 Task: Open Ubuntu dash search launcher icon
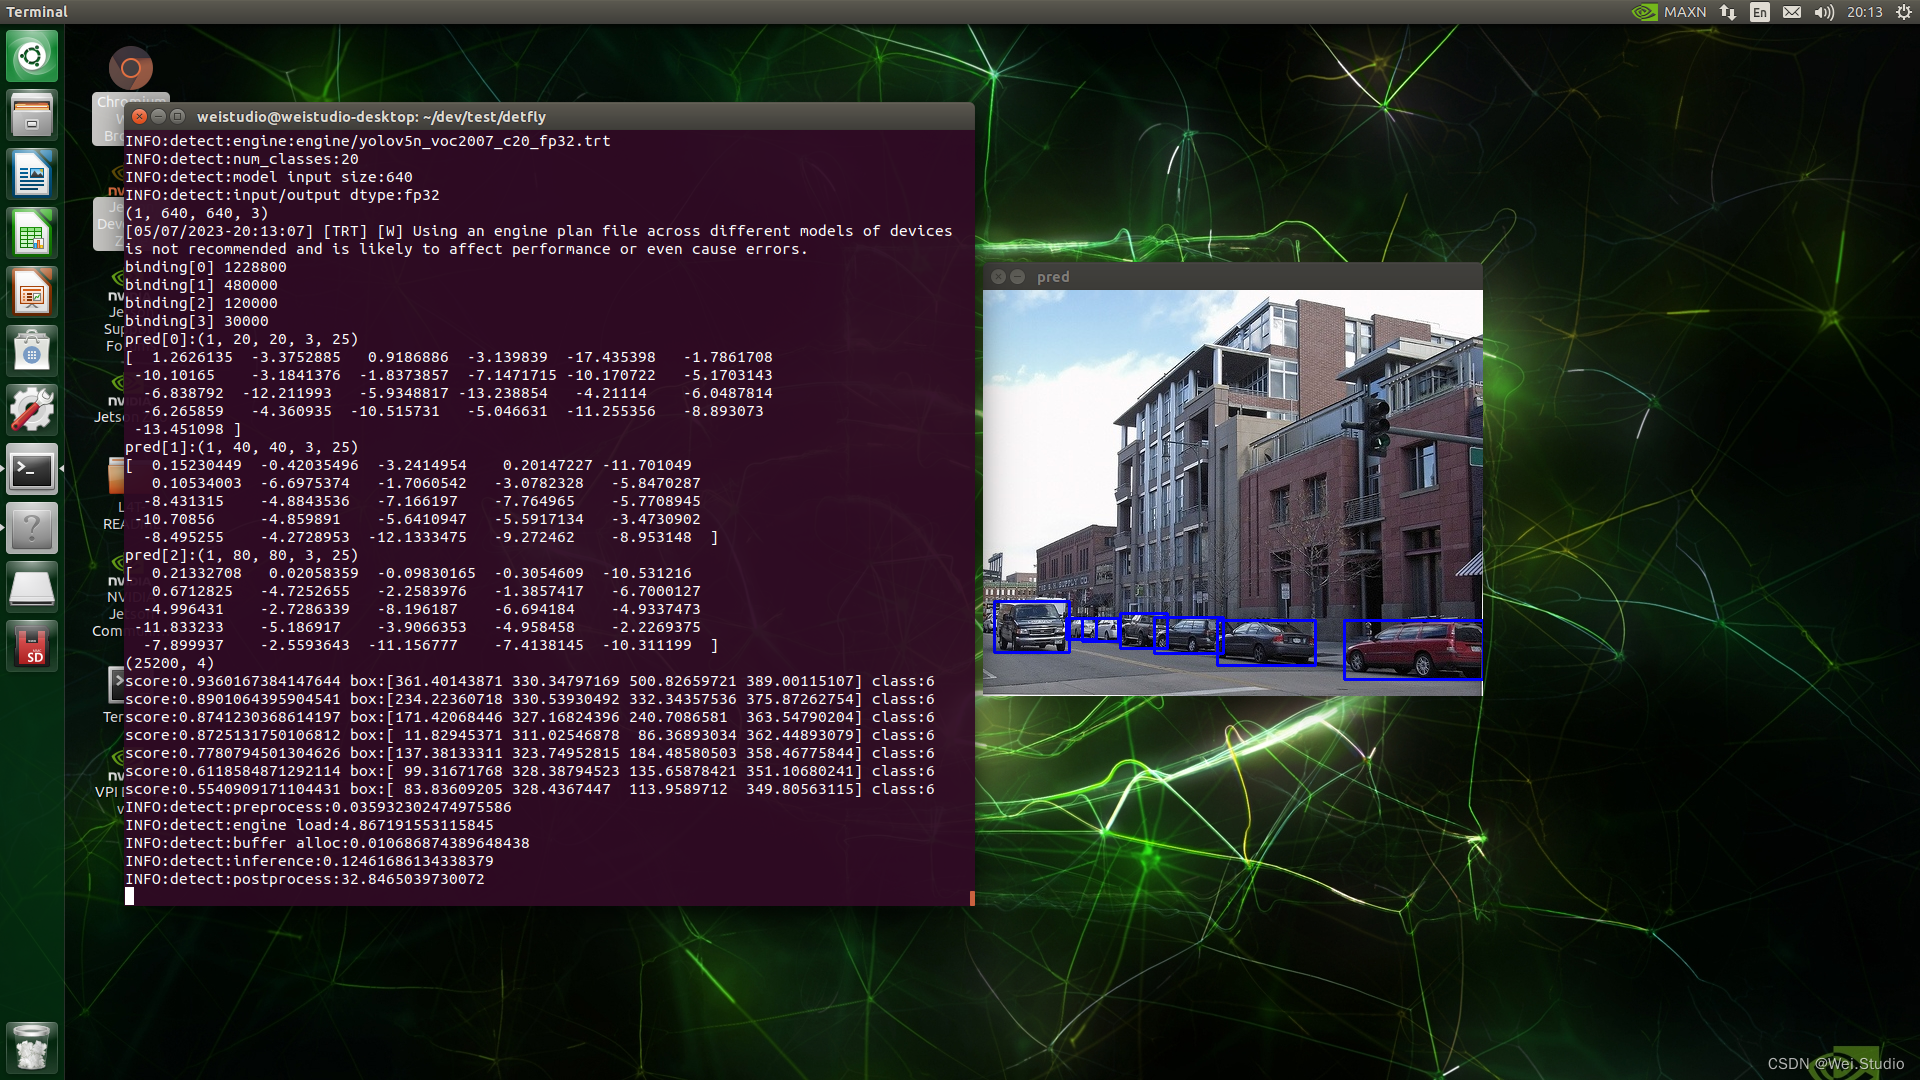(32, 55)
